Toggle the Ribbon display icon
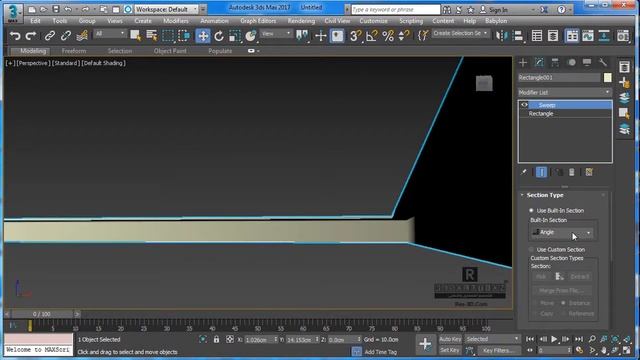This screenshot has width=640, height=360. (x=572, y=36)
